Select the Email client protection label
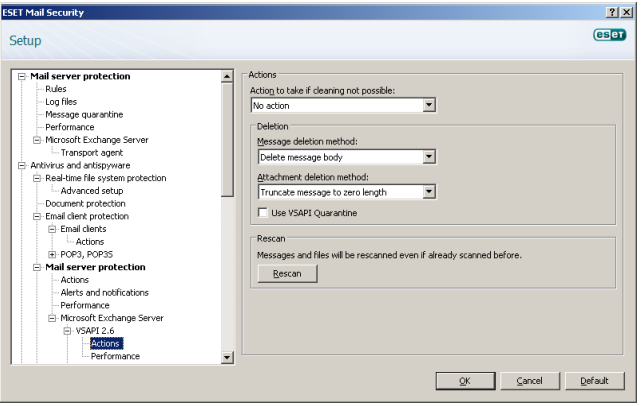This screenshot has width=641, height=406. [x=87, y=217]
